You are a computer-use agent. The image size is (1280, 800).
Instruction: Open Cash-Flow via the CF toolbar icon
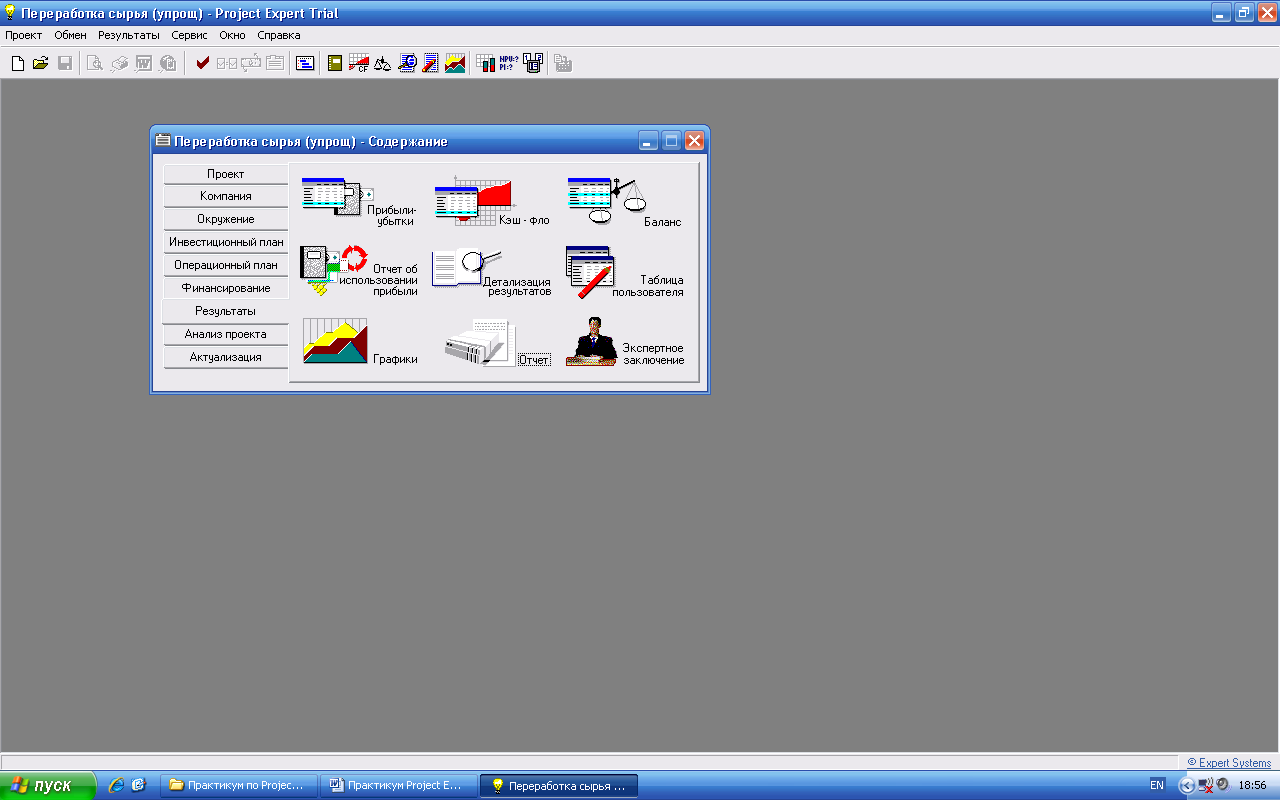click(359, 63)
